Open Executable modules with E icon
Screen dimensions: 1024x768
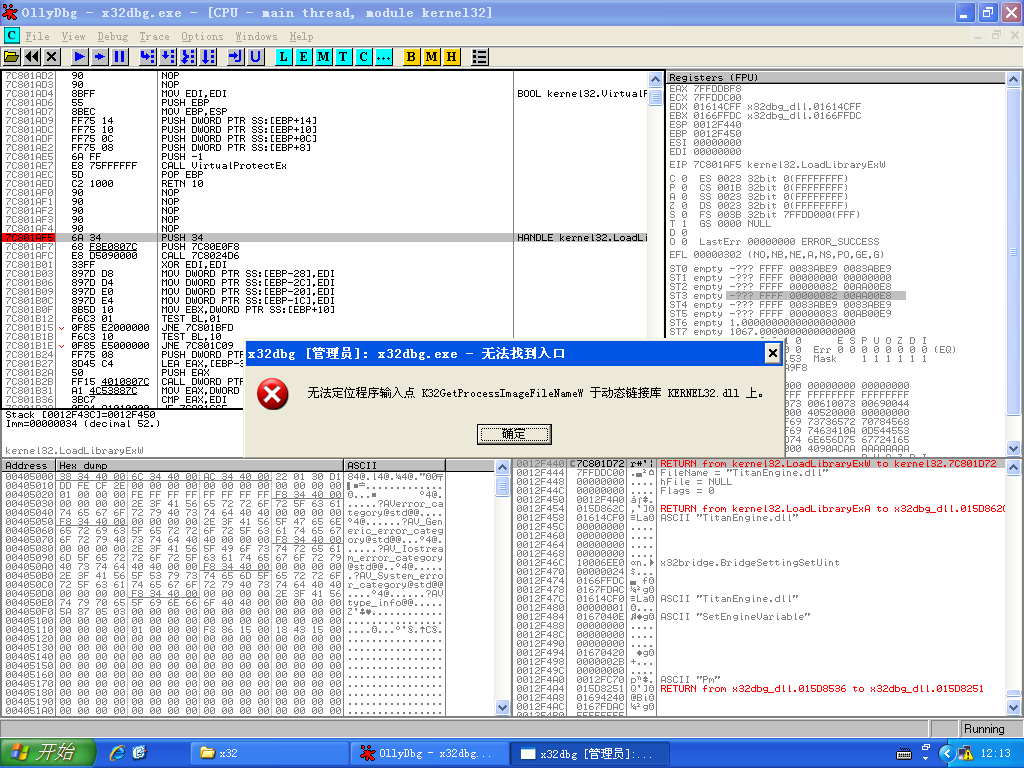click(303, 57)
